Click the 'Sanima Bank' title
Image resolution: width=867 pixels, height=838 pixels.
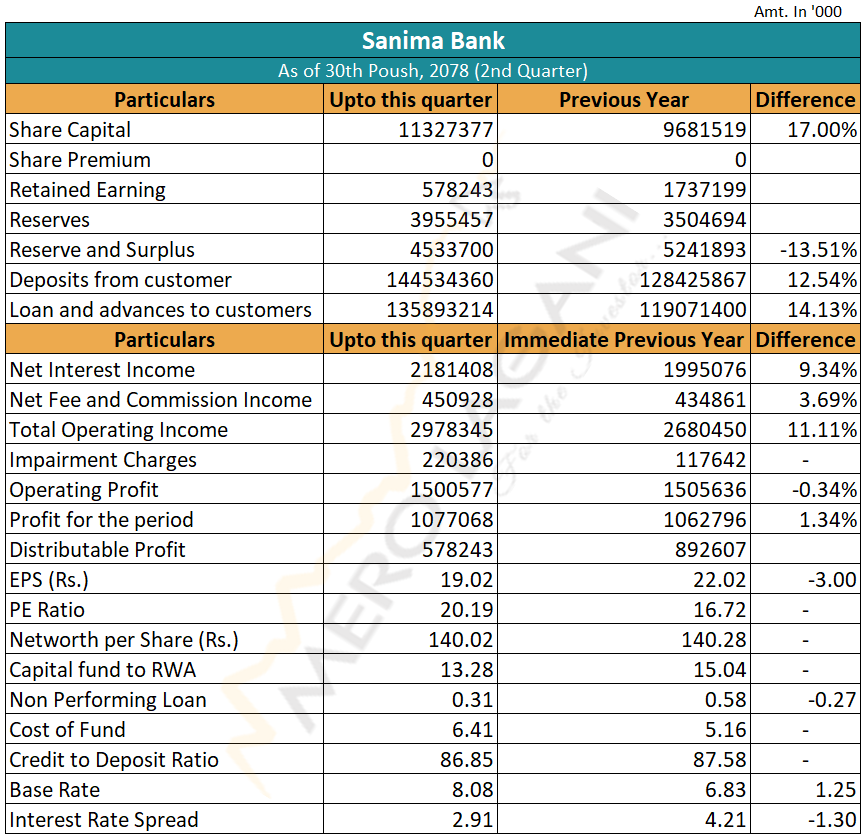(x=433, y=41)
